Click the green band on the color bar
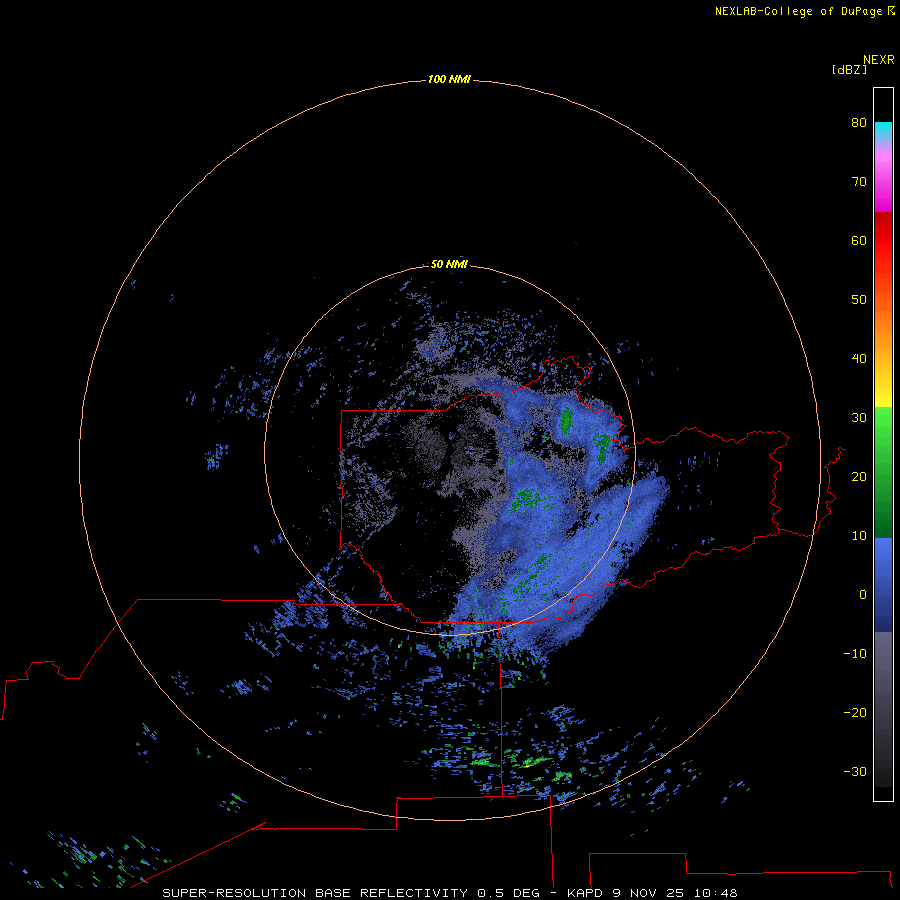900x900 pixels. click(883, 472)
